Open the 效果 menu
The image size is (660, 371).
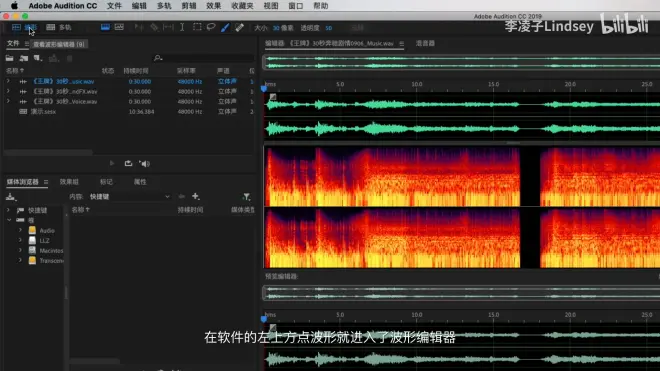213,6
